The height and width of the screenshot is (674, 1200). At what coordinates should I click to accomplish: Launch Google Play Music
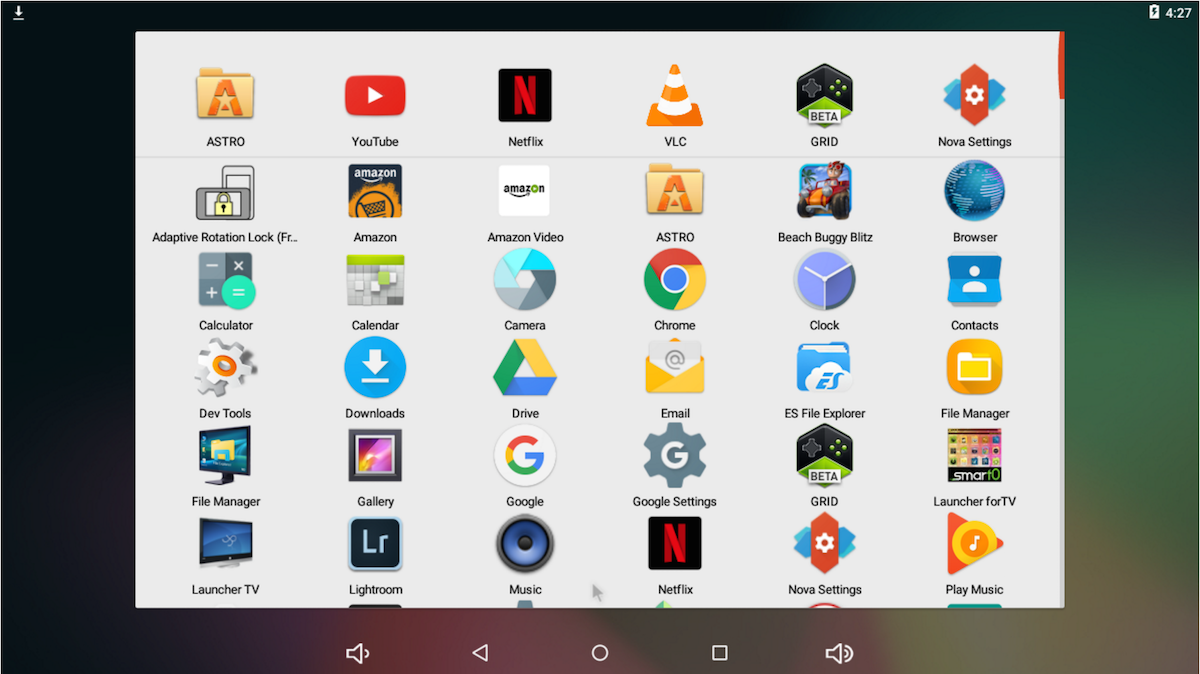pos(975,544)
